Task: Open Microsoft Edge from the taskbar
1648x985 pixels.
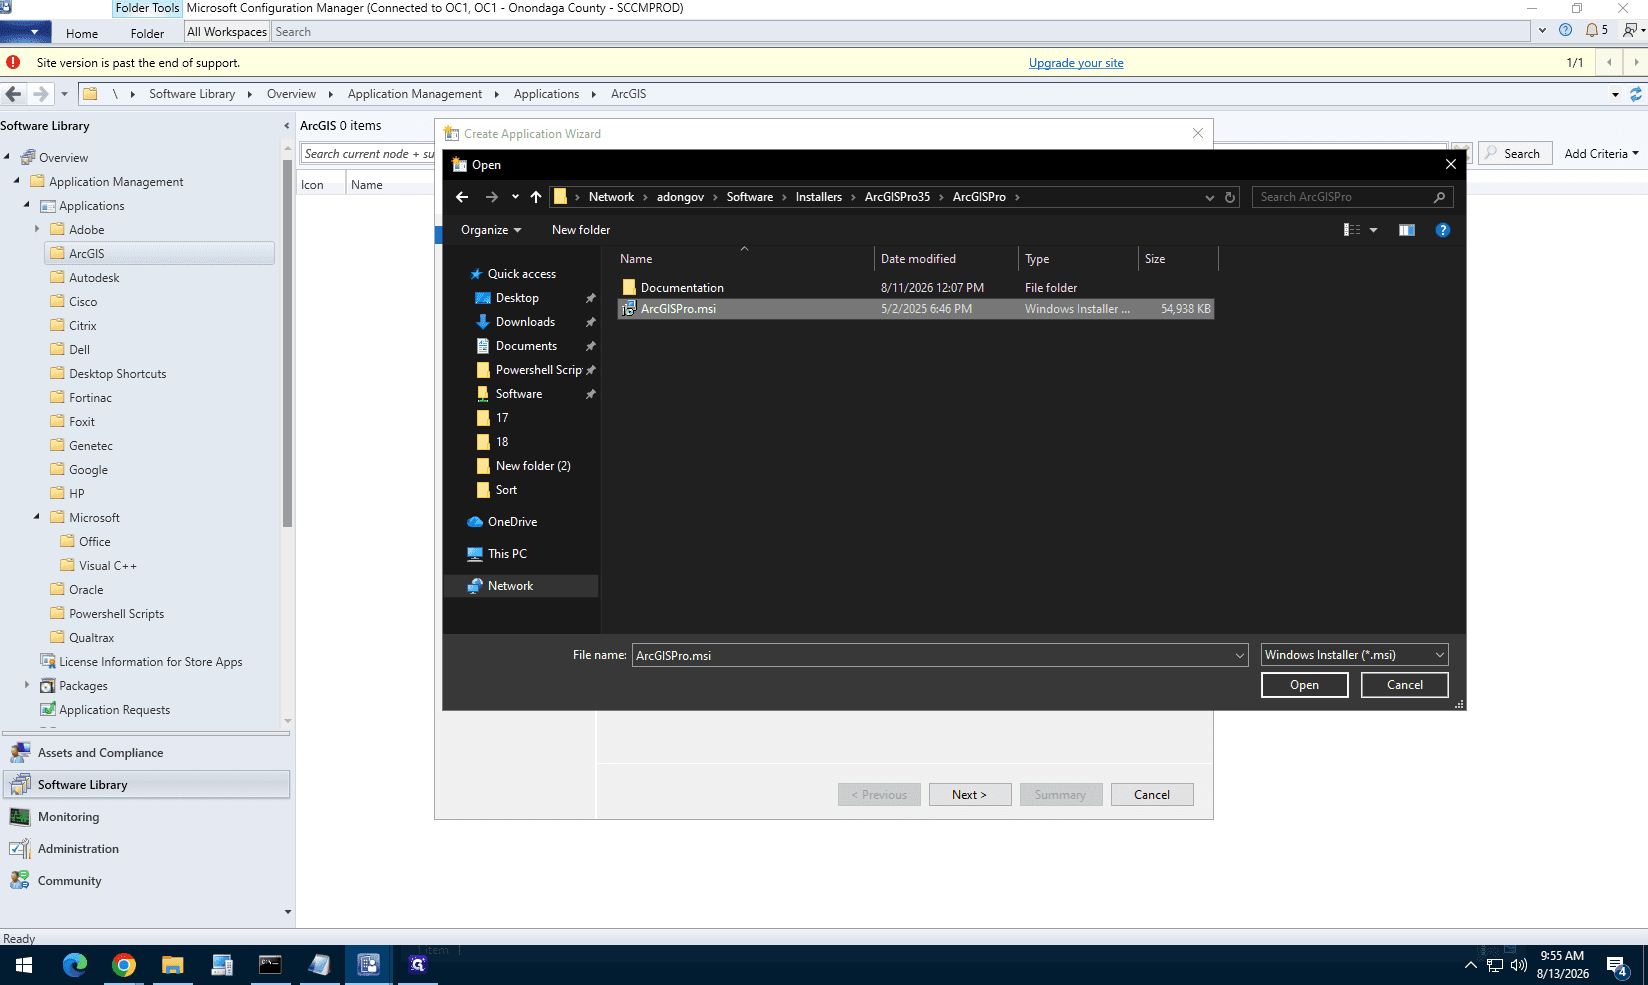Action: coord(75,965)
